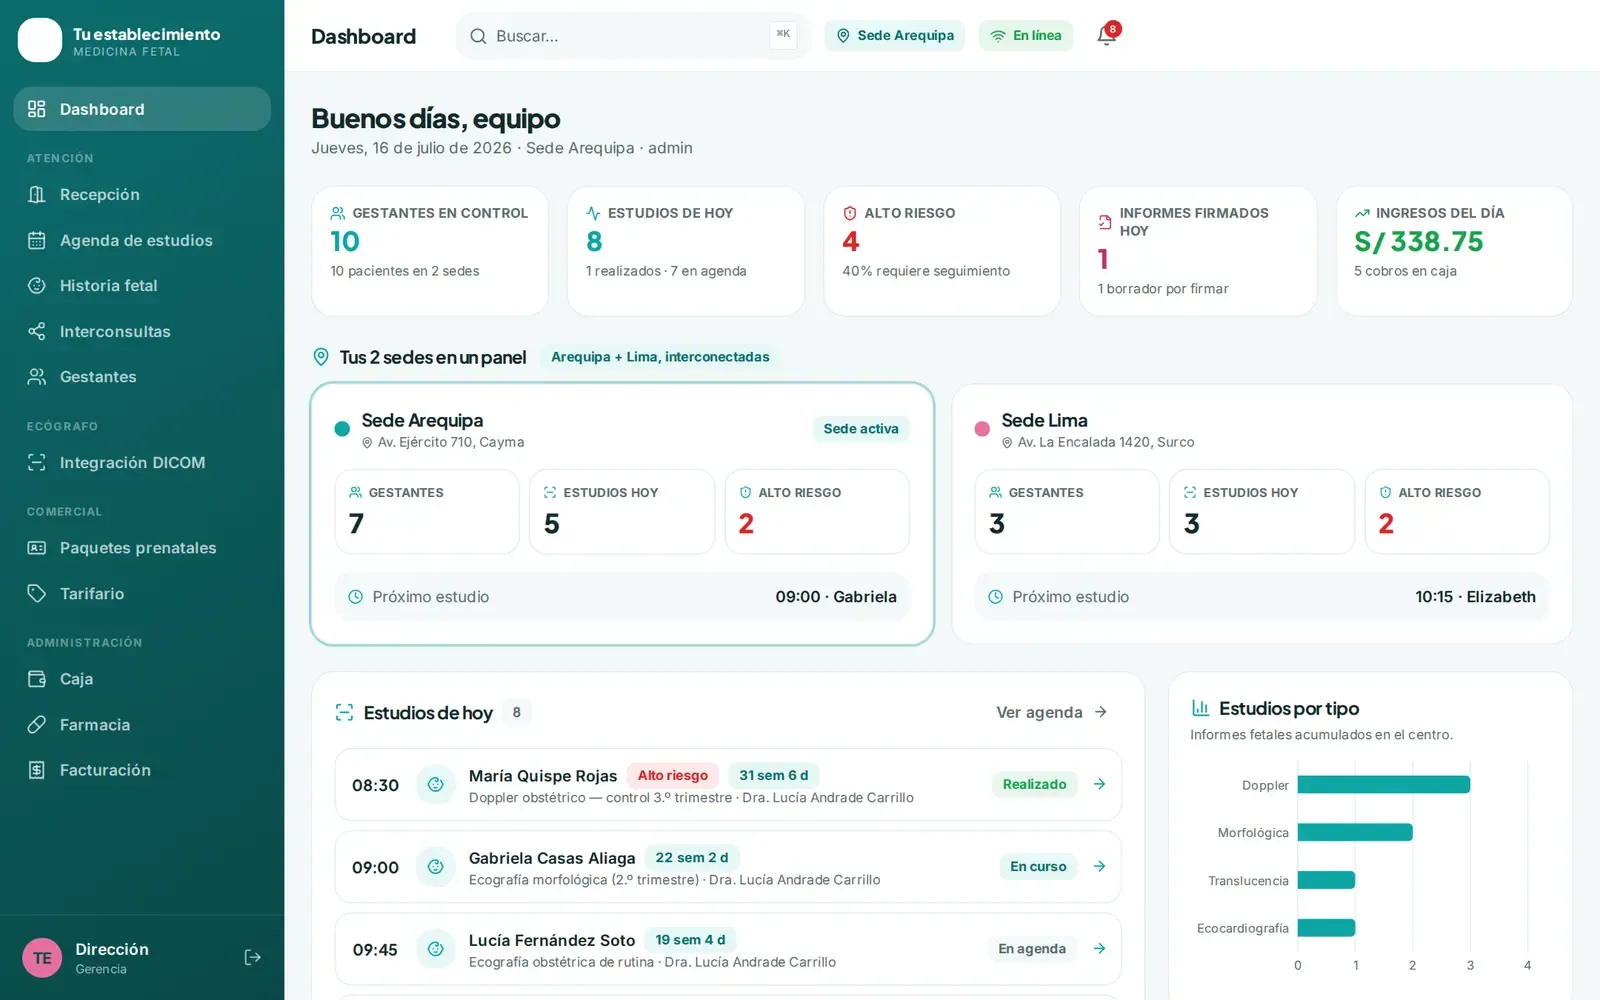Click the clock icon in Sede Lima próximo estudio
This screenshot has height=1000, width=1600.
(995, 597)
